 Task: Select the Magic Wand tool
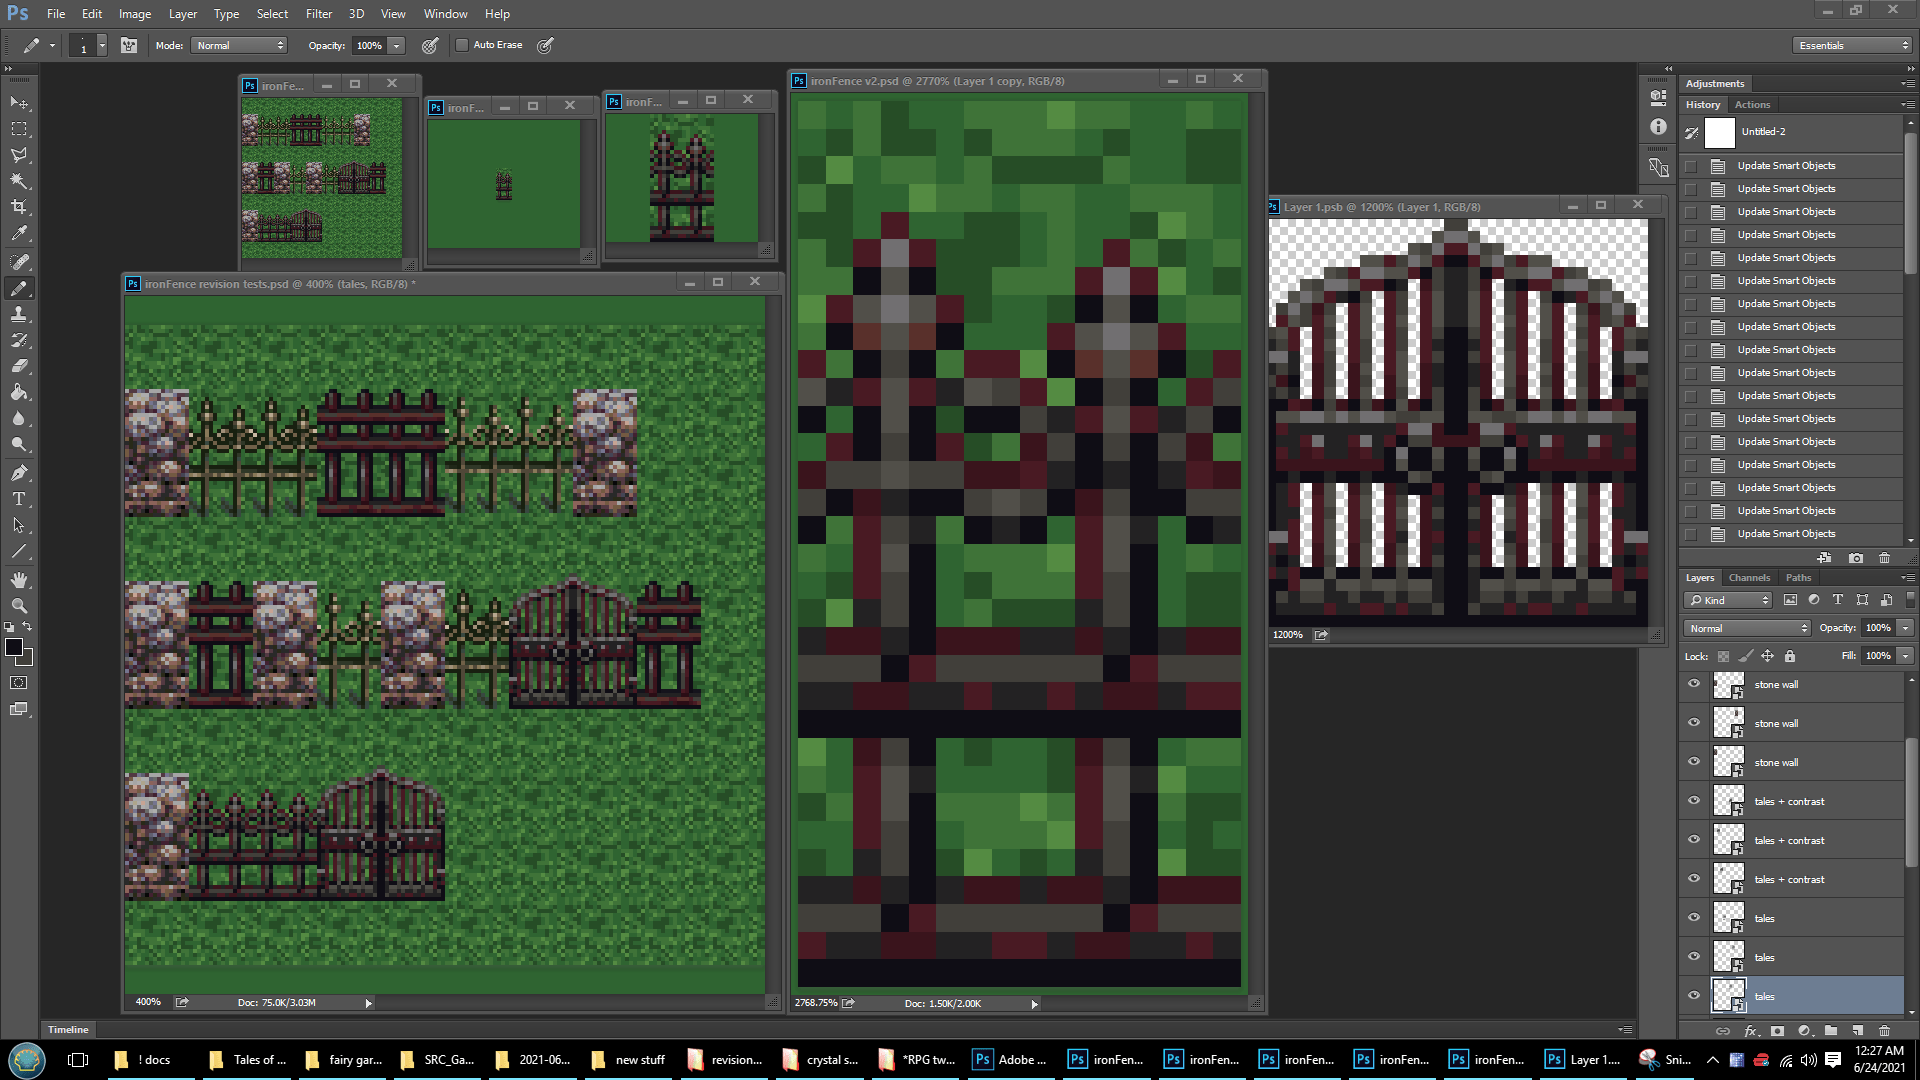tap(19, 181)
